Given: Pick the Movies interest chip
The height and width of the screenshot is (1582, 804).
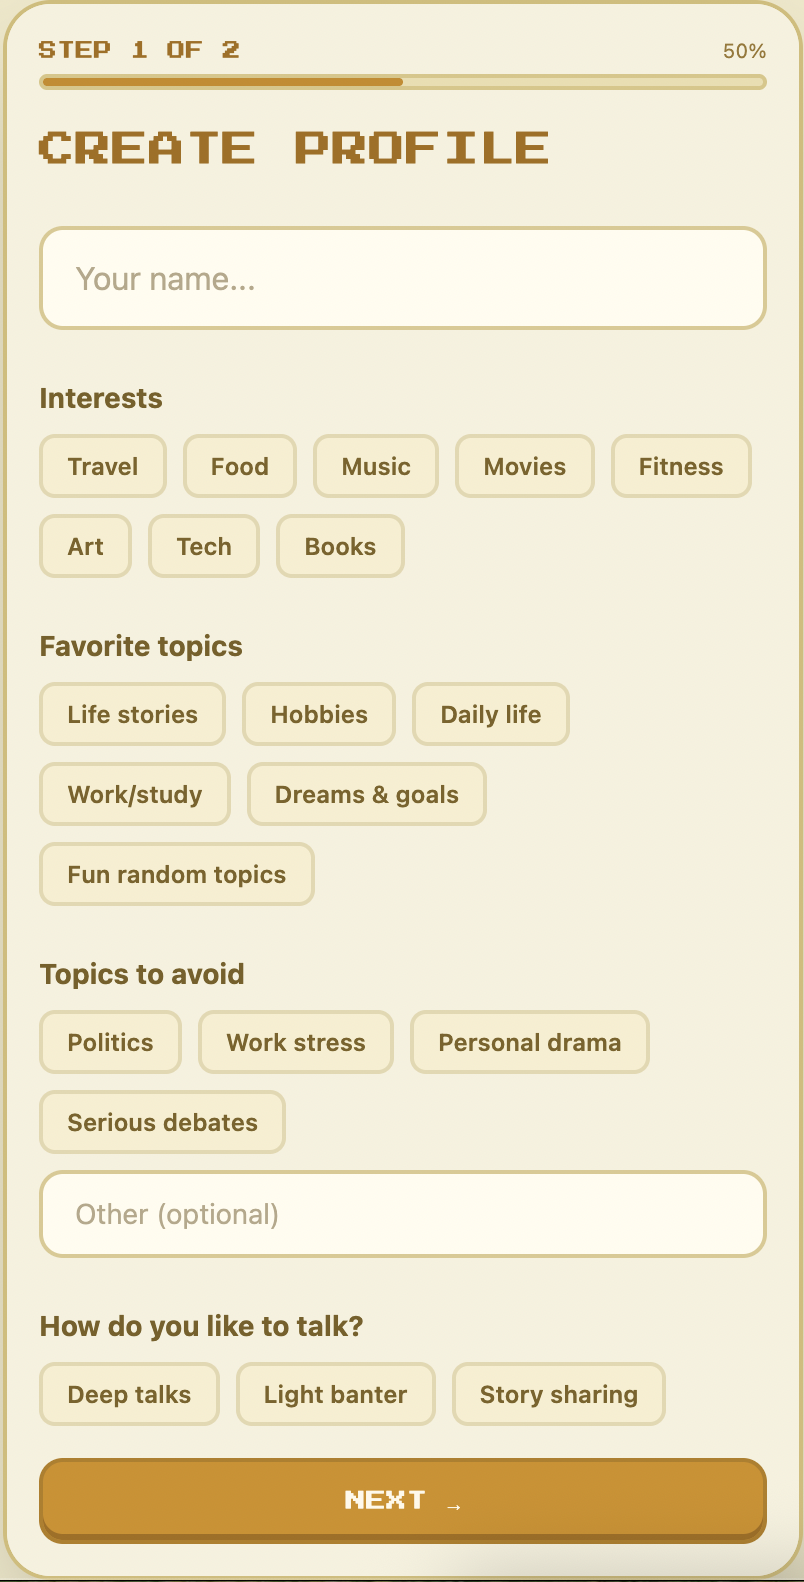Looking at the screenshot, I should click(525, 466).
